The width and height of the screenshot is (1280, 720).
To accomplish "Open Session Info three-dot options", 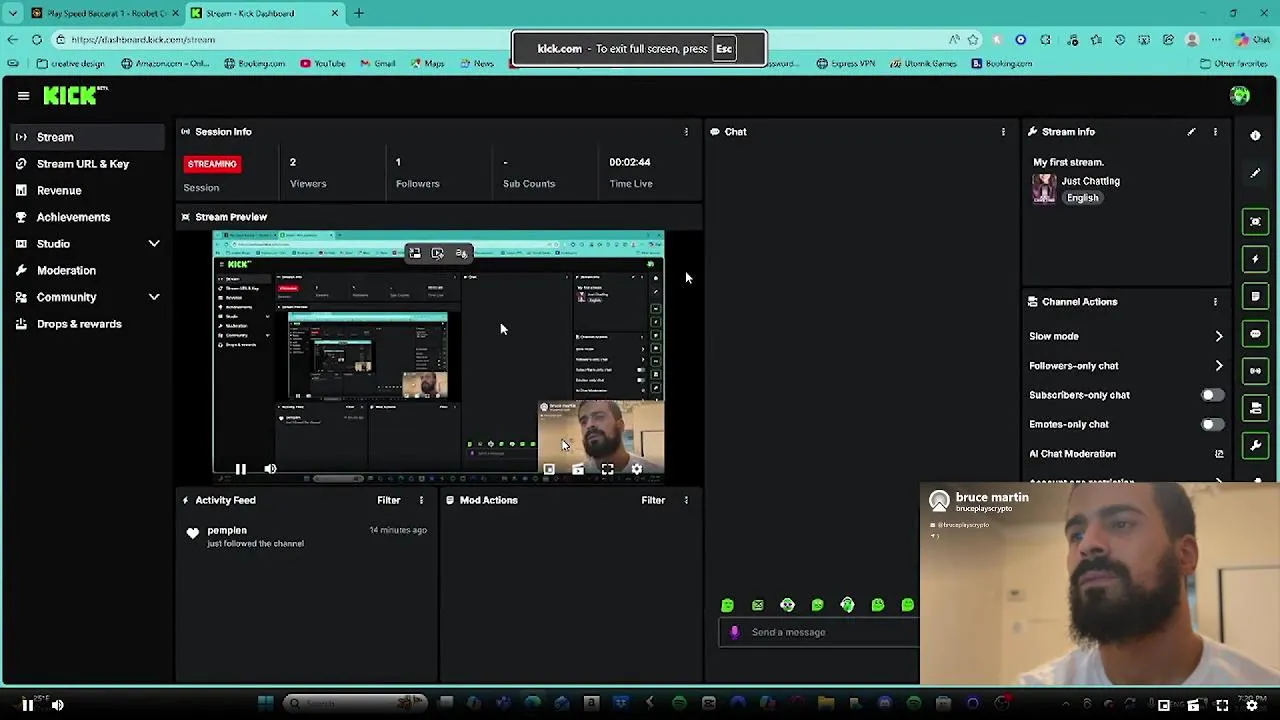I will (686, 132).
